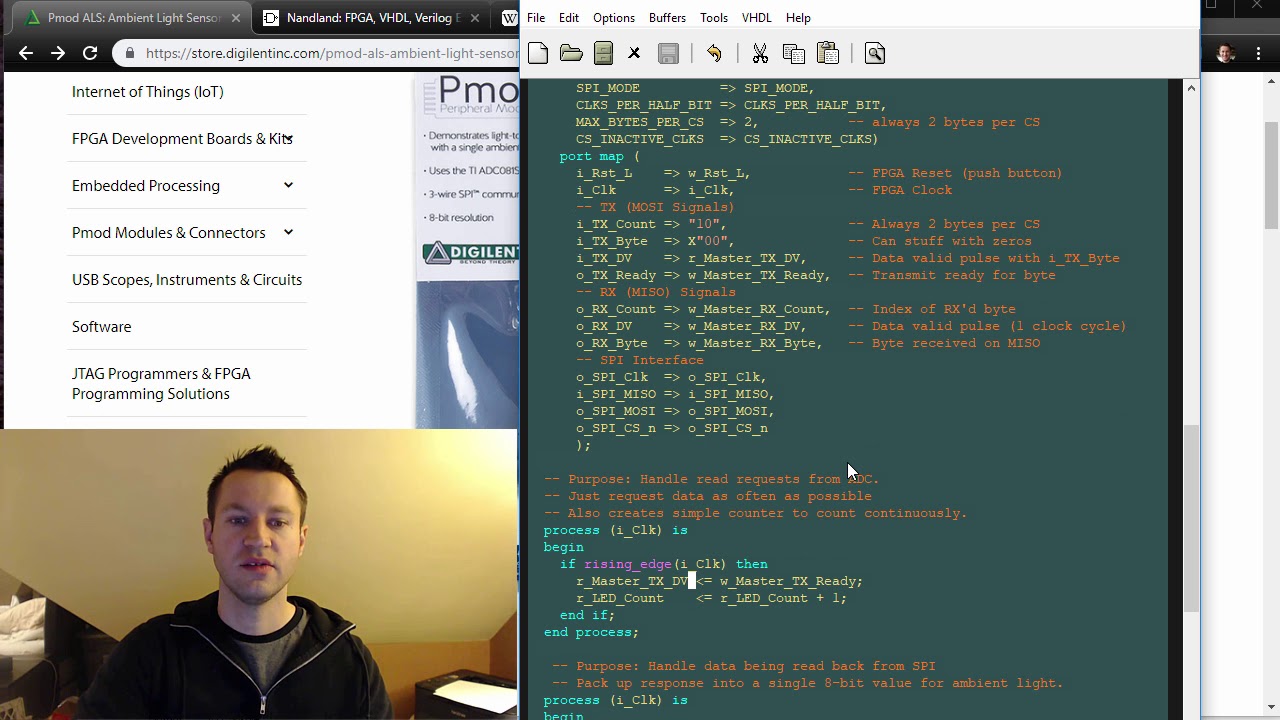The image size is (1280, 720).
Task: Copy selection using the copy icon
Action: 794,54
